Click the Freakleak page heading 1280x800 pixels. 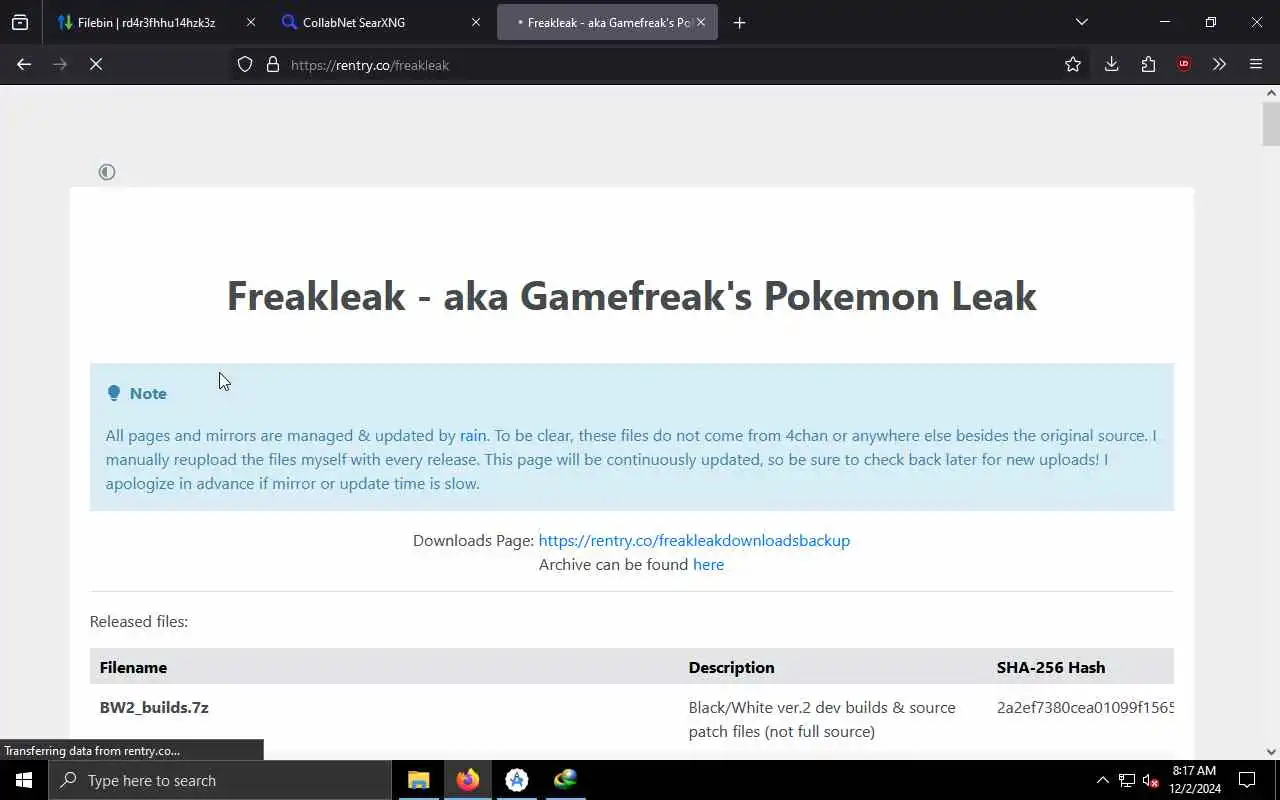[x=631, y=296]
